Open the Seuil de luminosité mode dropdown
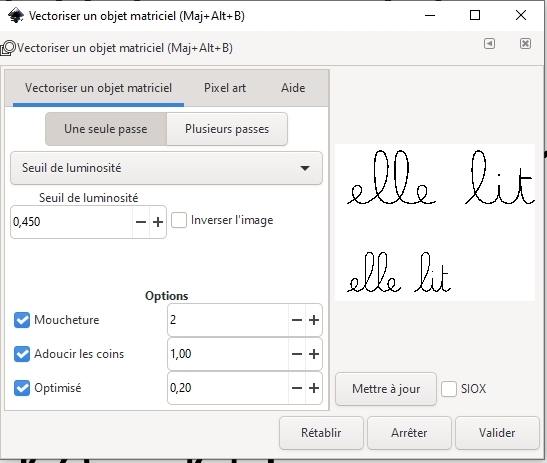 pos(166,168)
